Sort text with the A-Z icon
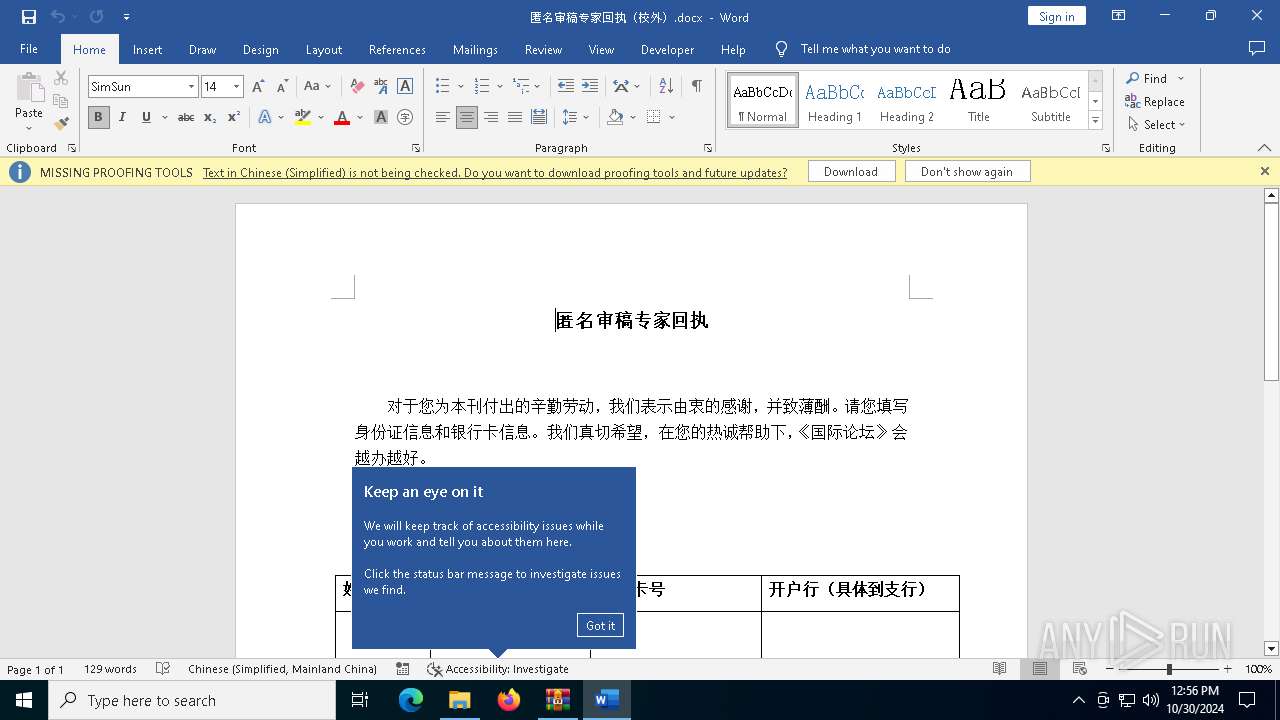 point(666,87)
